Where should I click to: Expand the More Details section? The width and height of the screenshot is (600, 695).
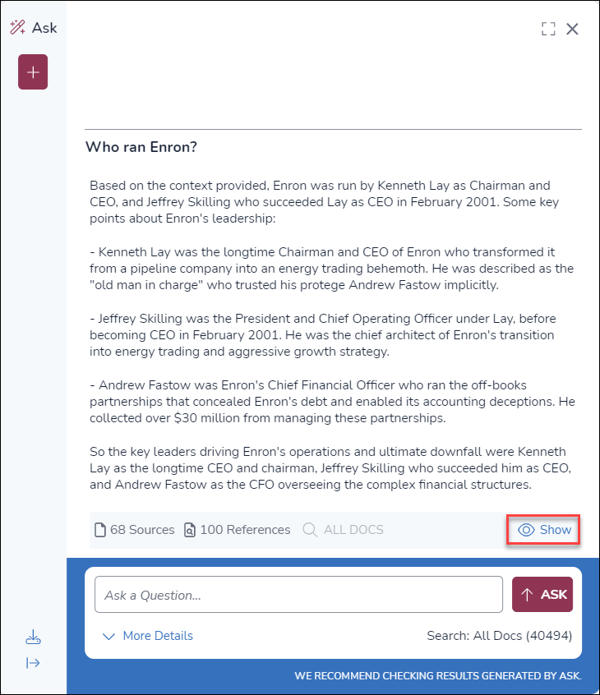[x=148, y=636]
